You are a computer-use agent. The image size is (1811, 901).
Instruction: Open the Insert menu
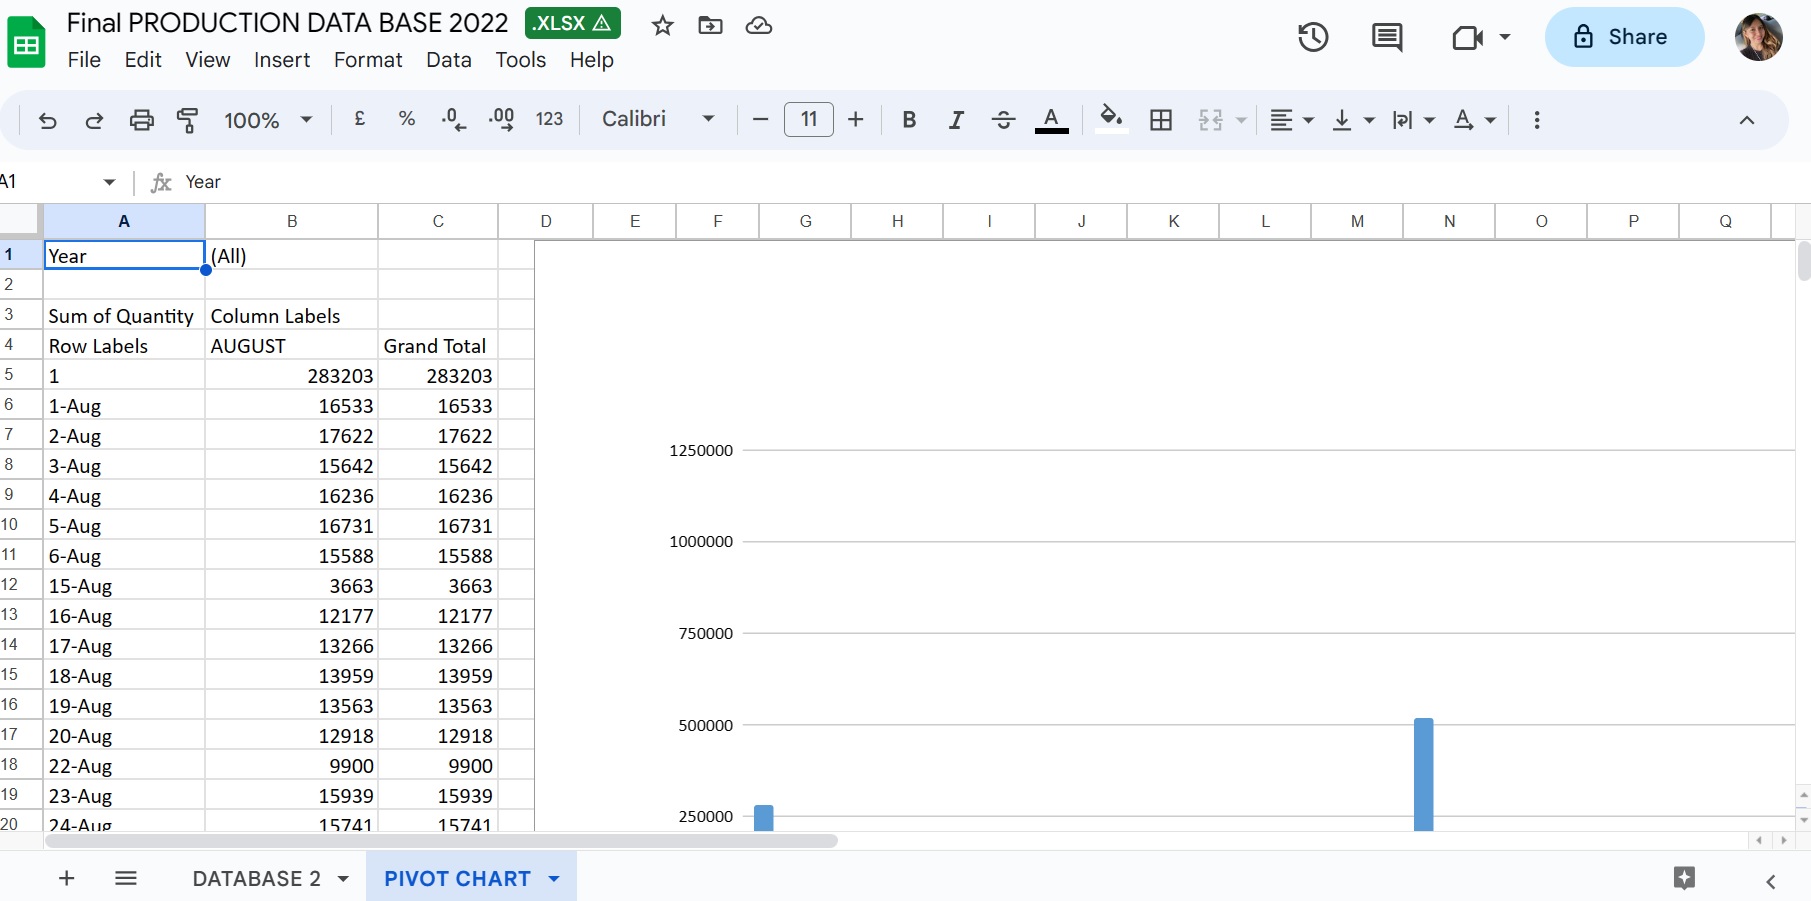coord(282,60)
